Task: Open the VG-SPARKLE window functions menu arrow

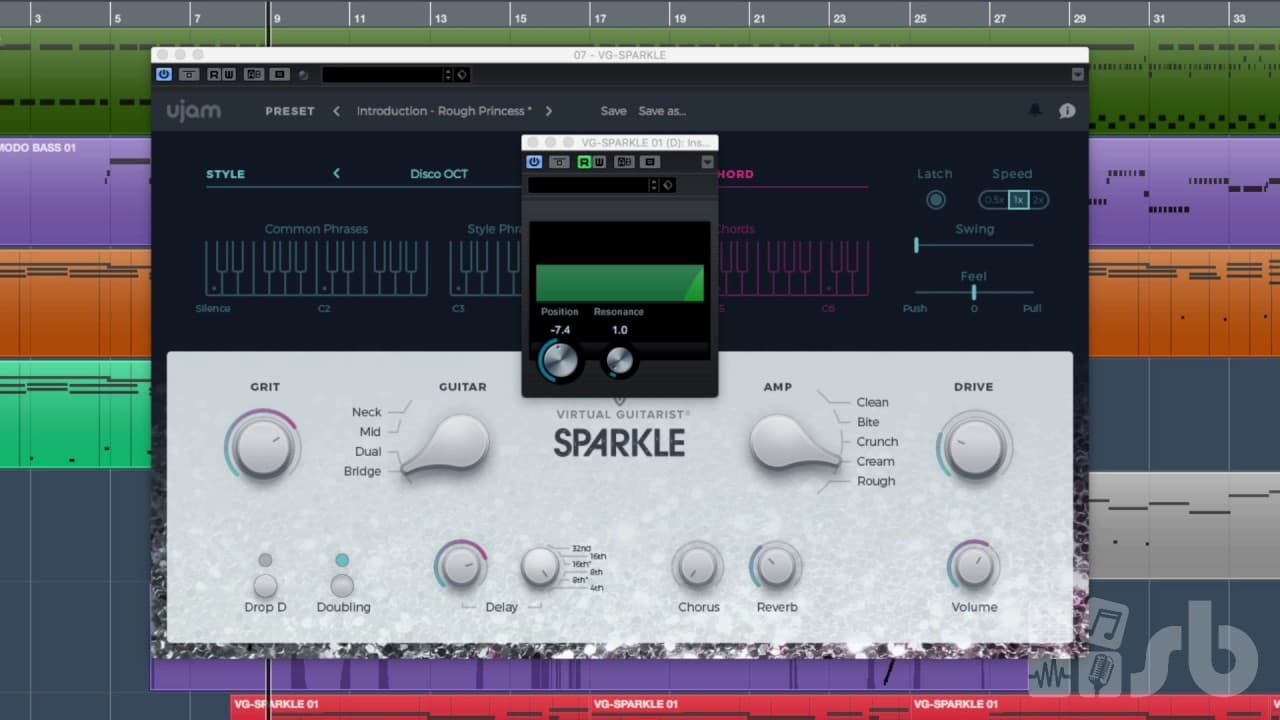Action: tap(1077, 74)
